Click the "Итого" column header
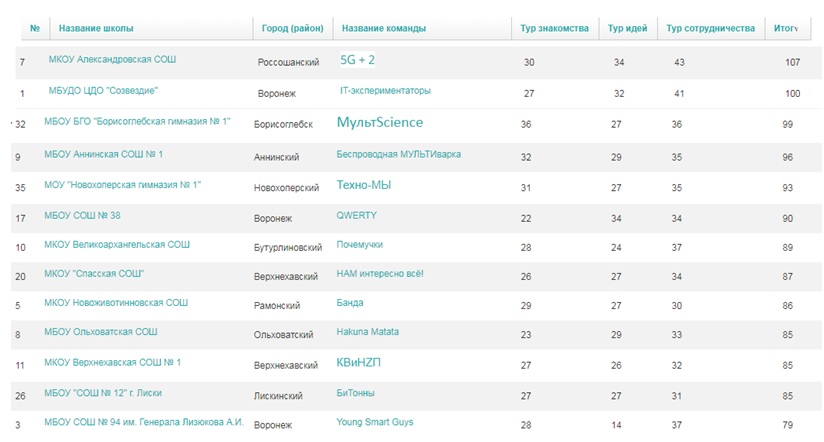The height and width of the screenshot is (442, 824). tap(786, 28)
